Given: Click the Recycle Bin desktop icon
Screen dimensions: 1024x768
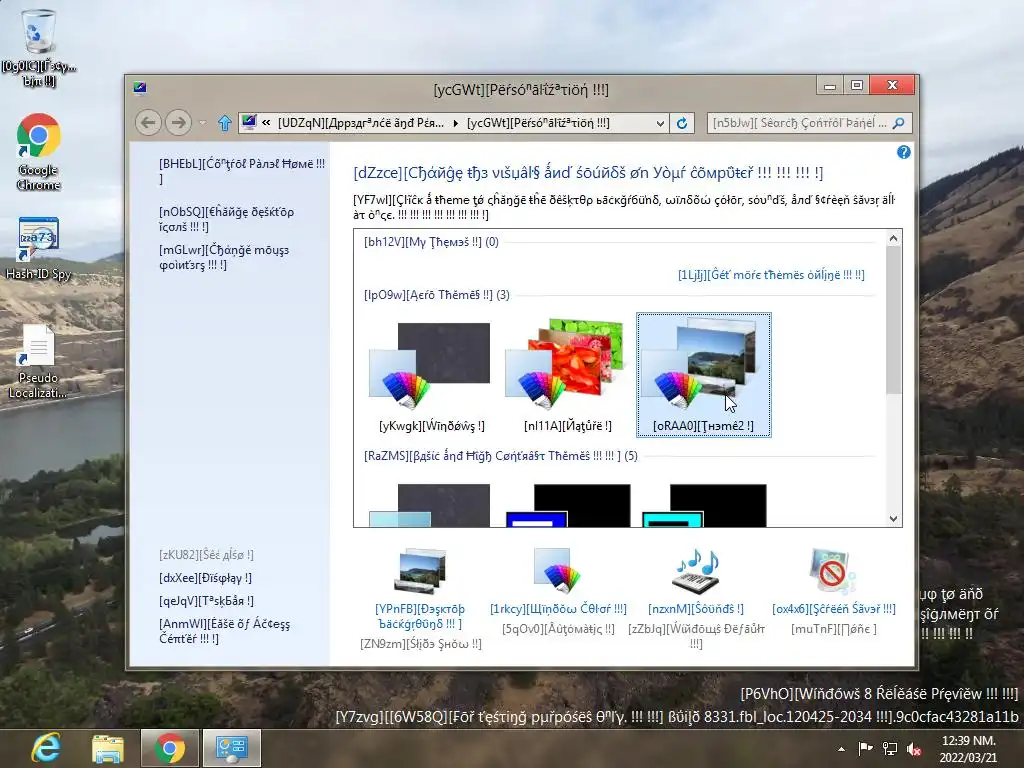Looking at the screenshot, I should coord(39,48).
